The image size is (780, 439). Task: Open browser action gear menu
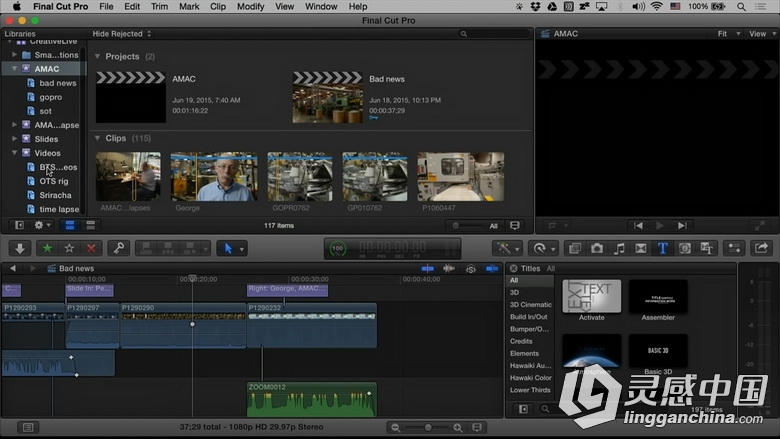pyautogui.click(x=41, y=225)
